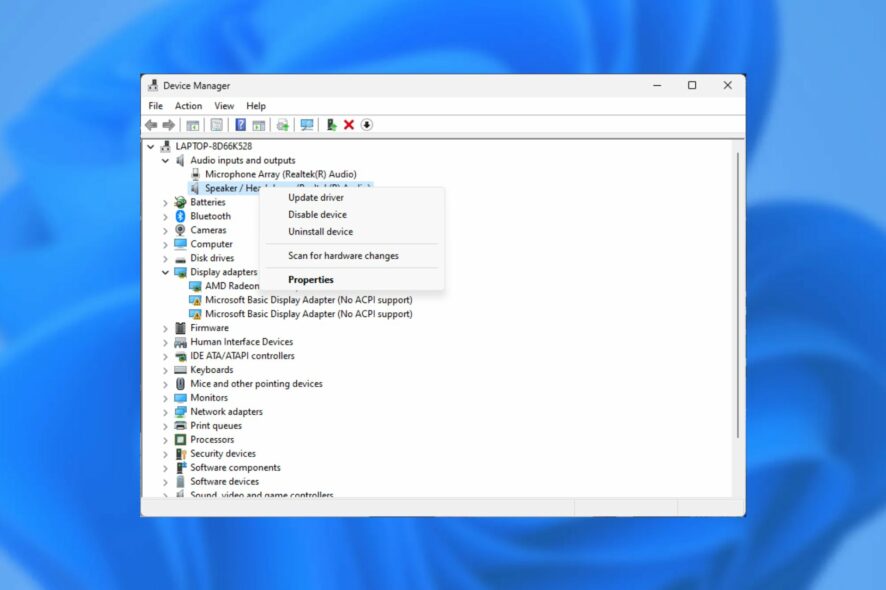Select the Computer category label
This screenshot has height=590, width=886.
pyautogui.click(x=211, y=244)
